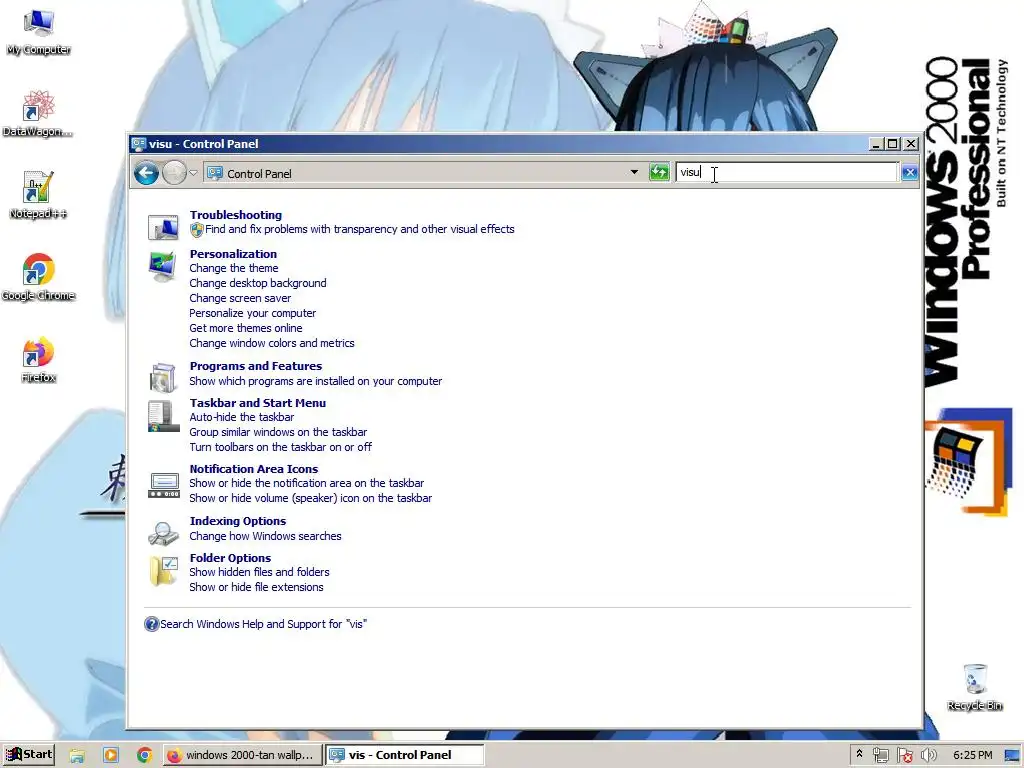Open Find and fix problems with transparency
Image resolution: width=1024 pixels, height=768 pixels.
coord(359,229)
